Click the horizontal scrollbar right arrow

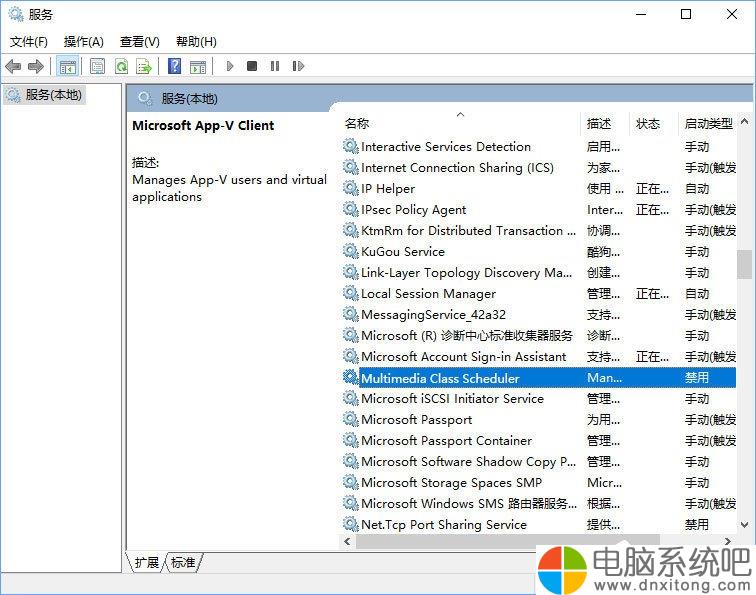coord(728,541)
